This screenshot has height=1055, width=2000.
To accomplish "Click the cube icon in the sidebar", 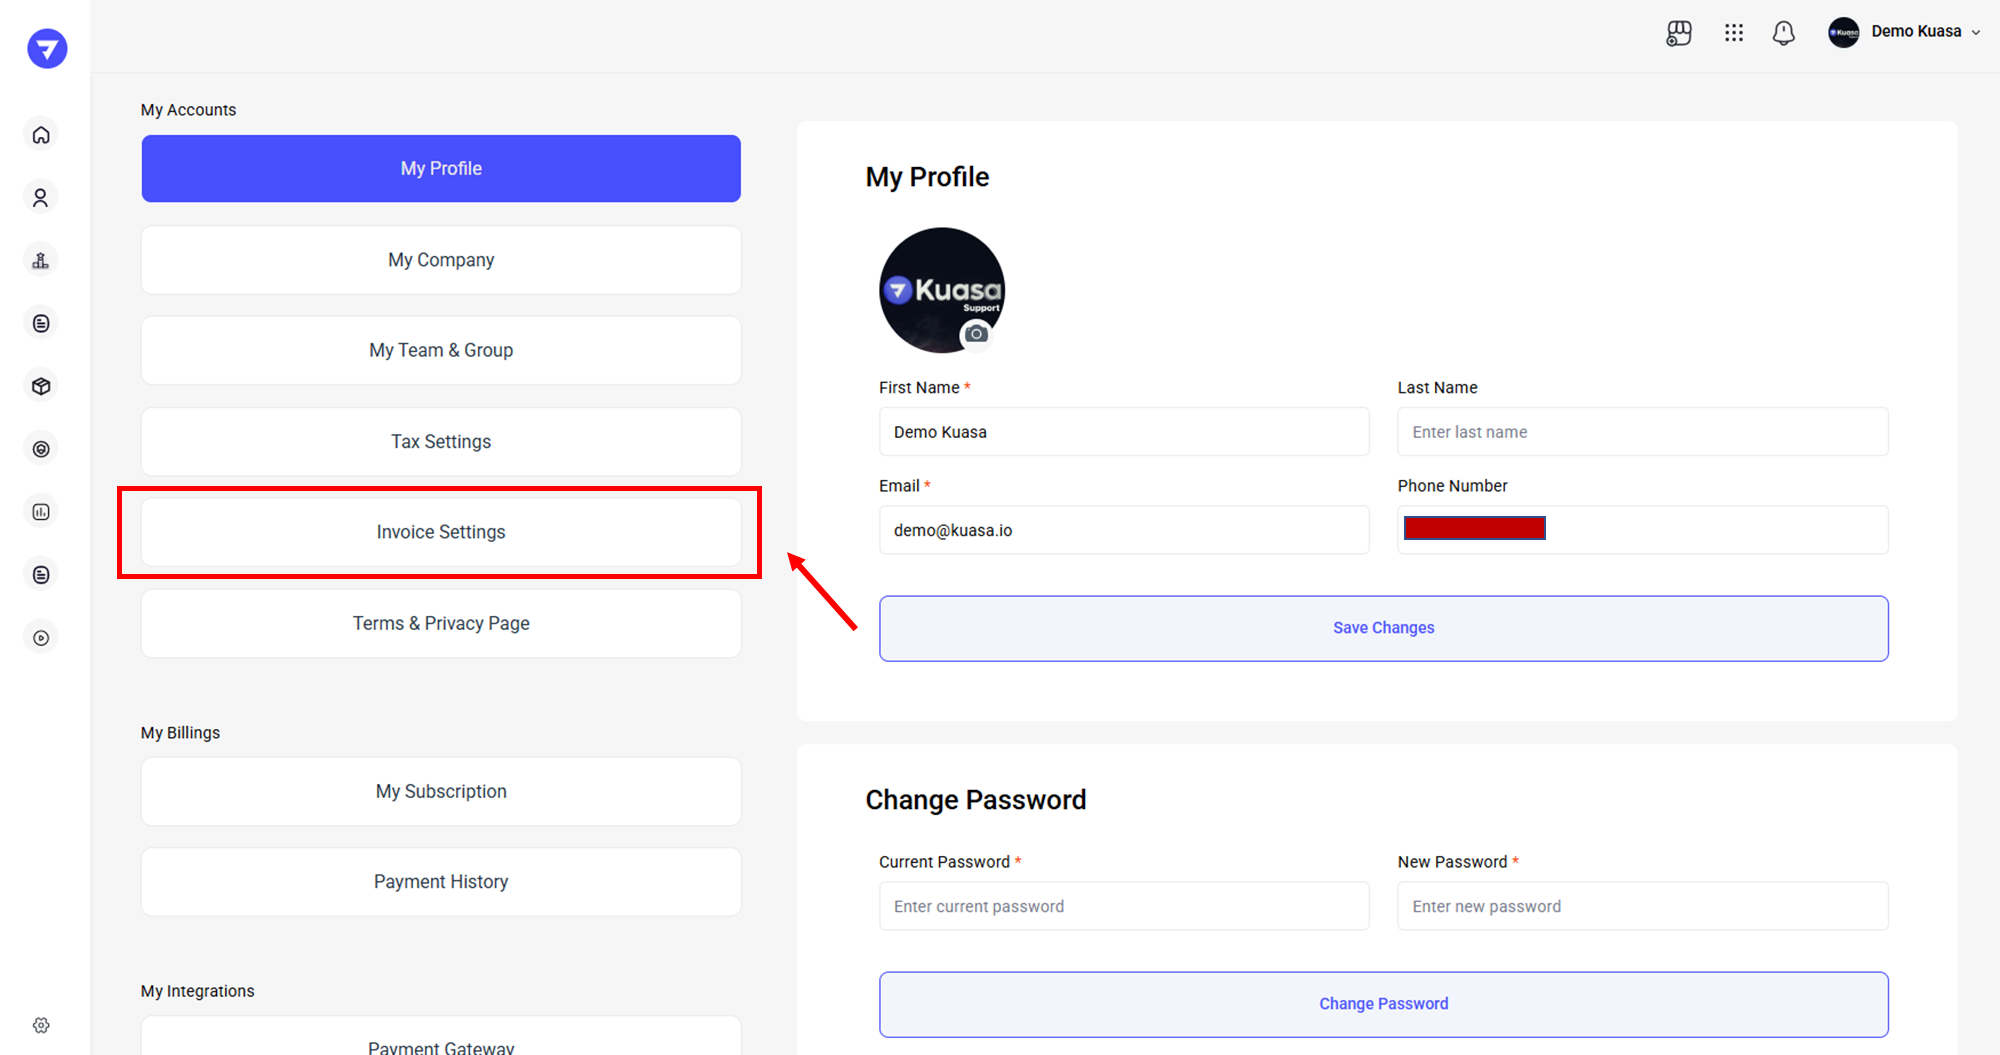I will click(41, 386).
